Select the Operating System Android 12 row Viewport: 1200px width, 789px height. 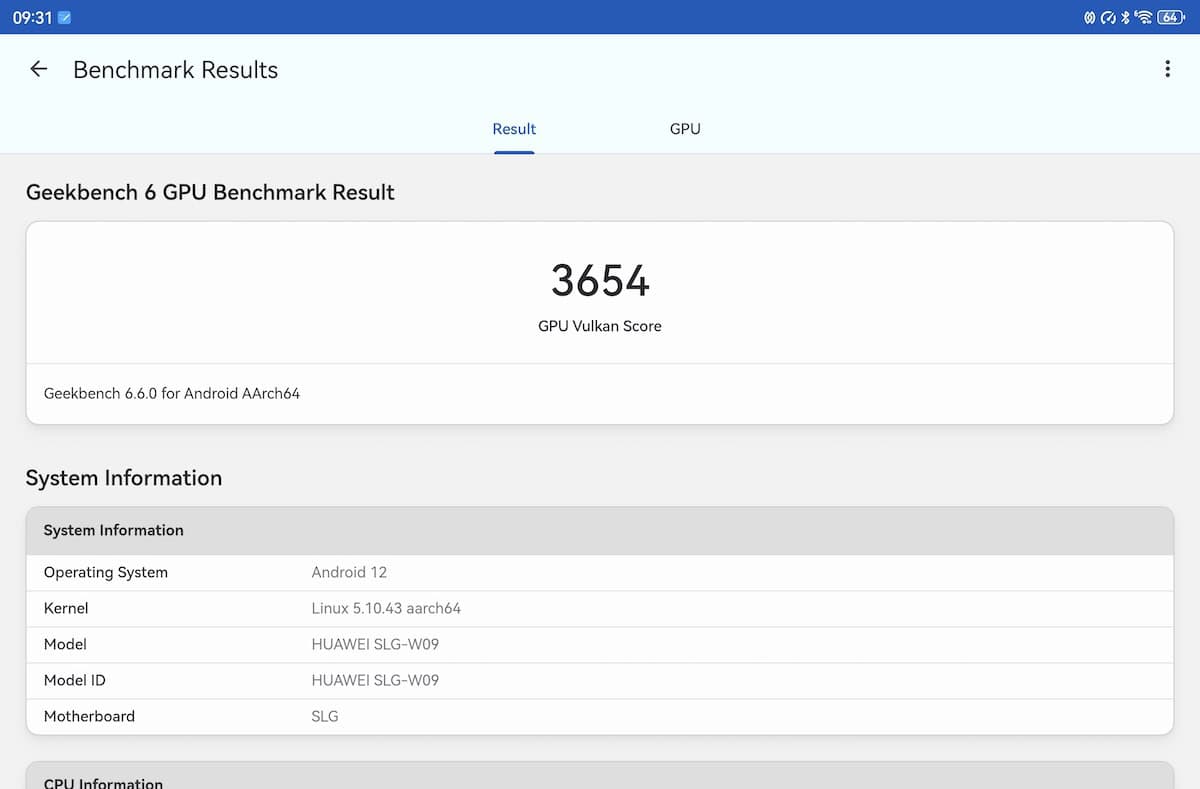click(x=599, y=573)
